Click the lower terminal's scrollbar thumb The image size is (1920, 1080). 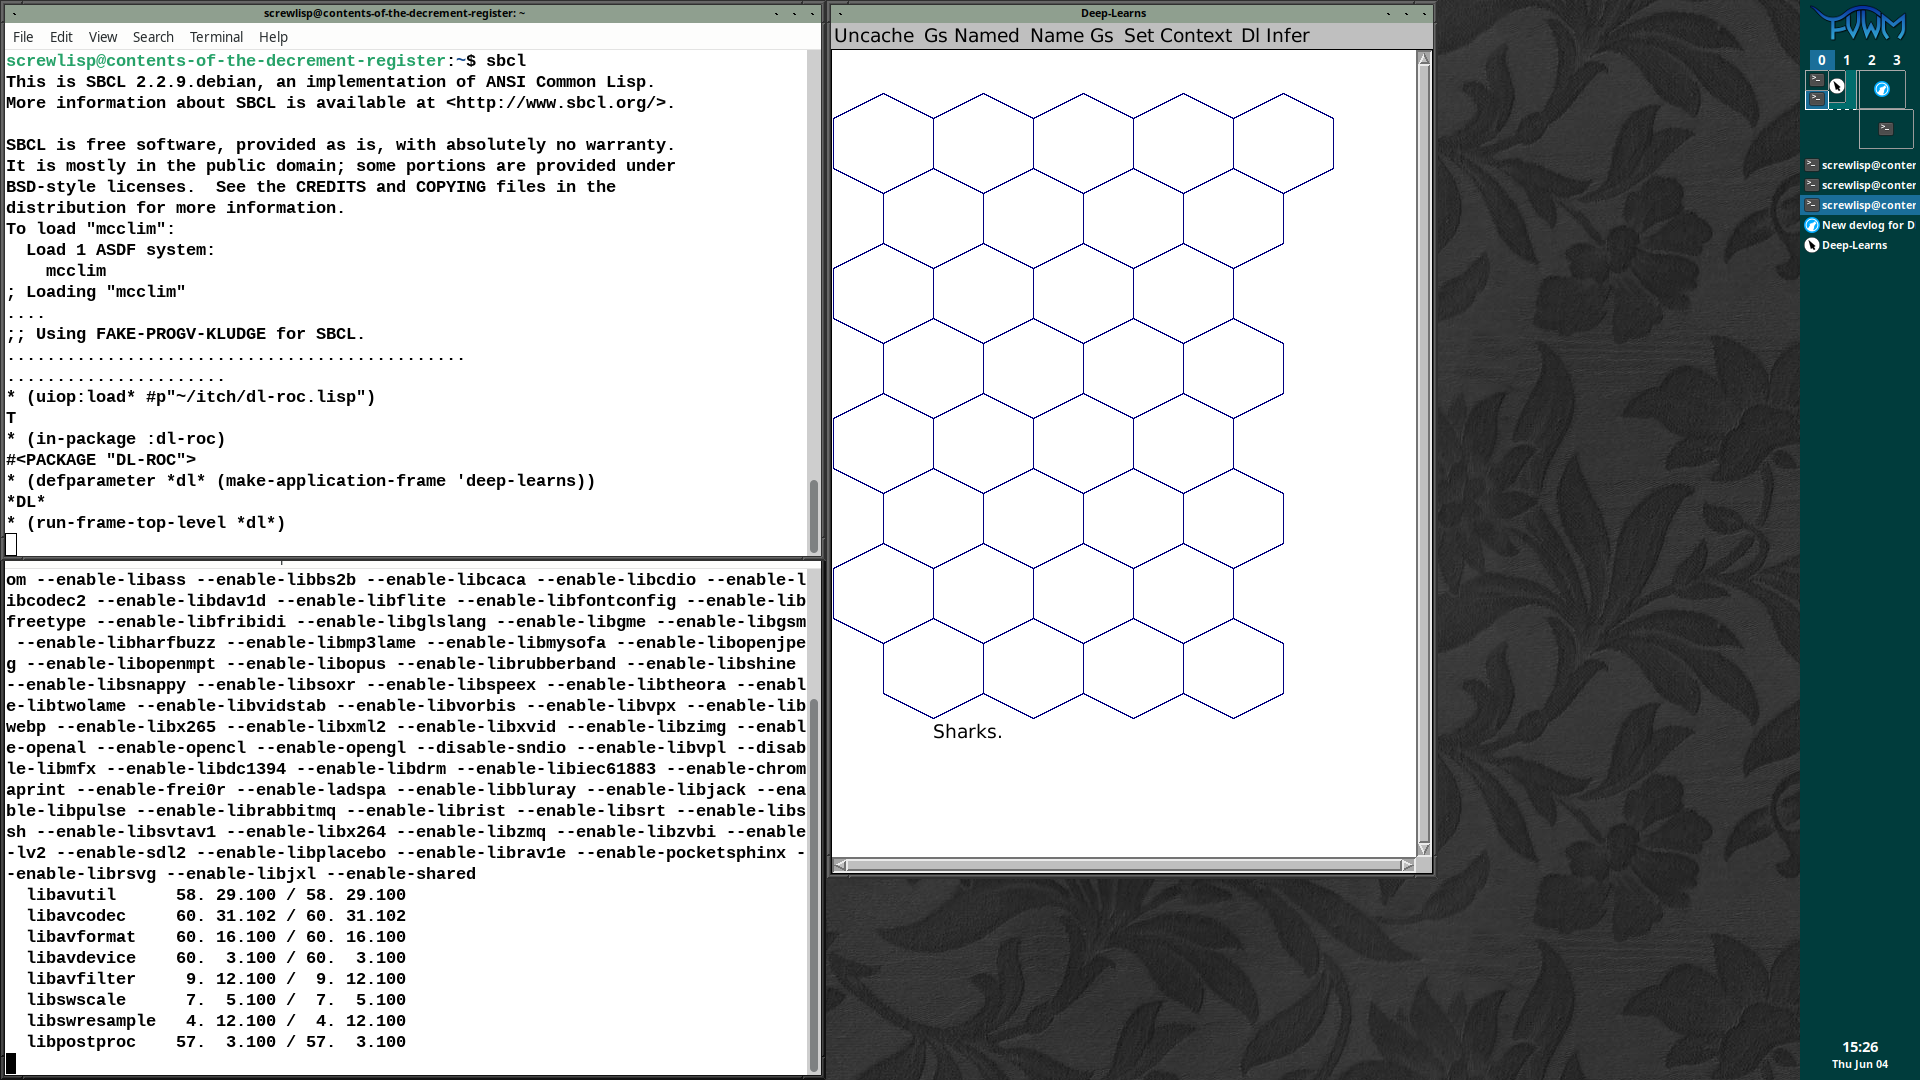pos(814,885)
